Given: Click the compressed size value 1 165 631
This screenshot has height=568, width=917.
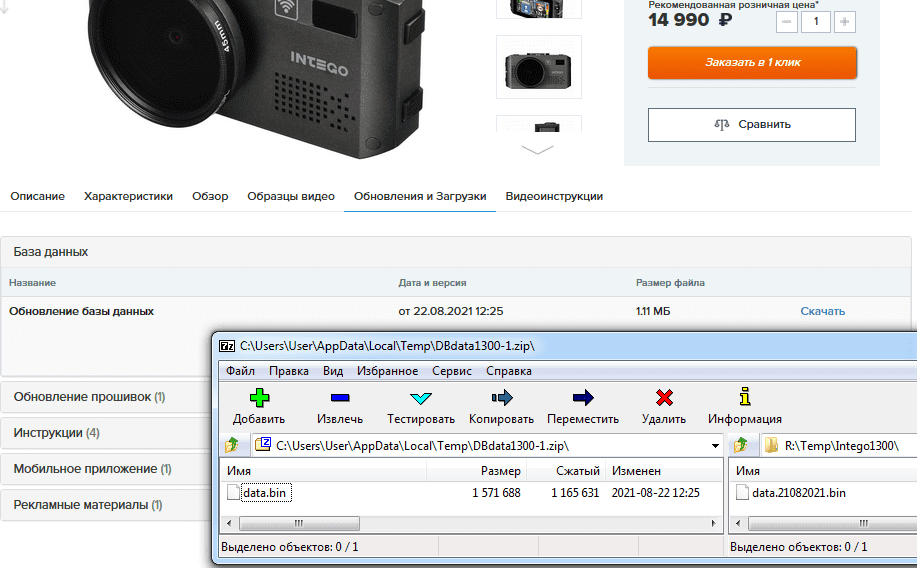Looking at the screenshot, I should [575, 493].
